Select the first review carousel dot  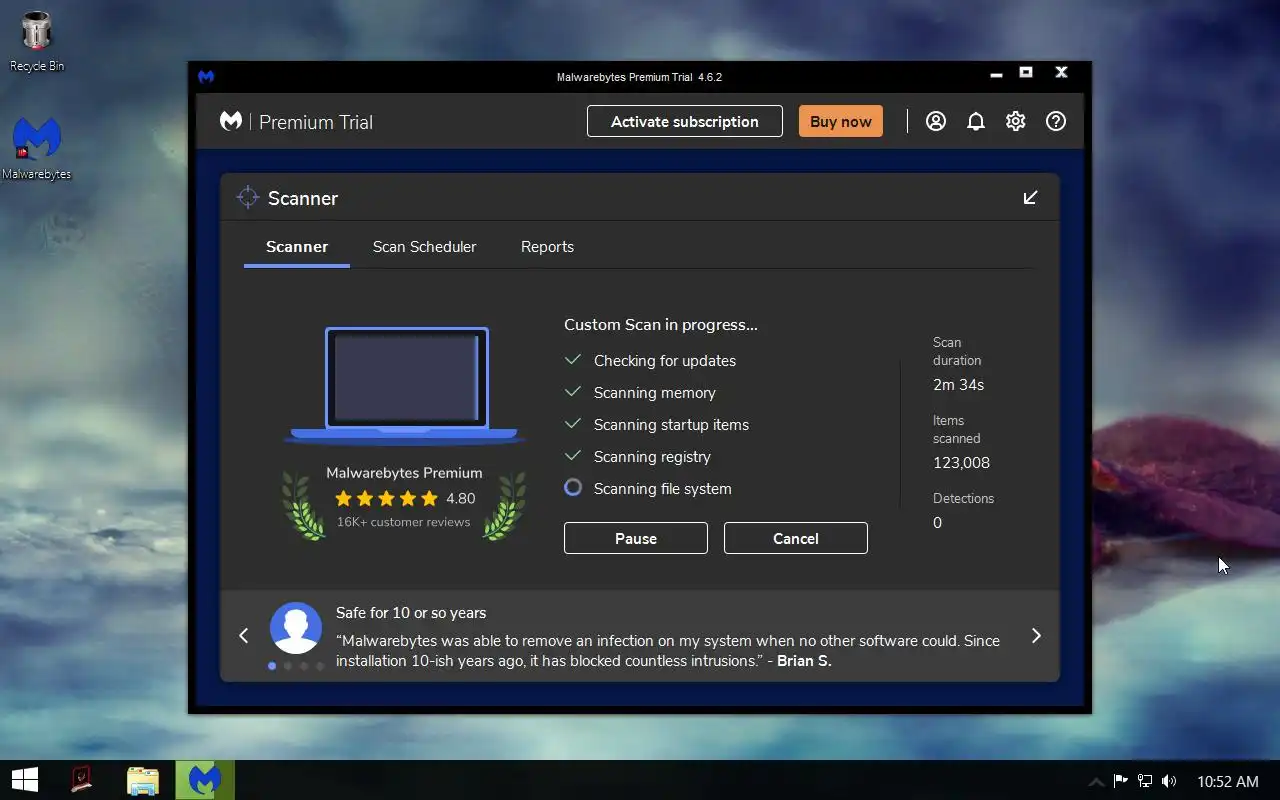[x=272, y=666]
